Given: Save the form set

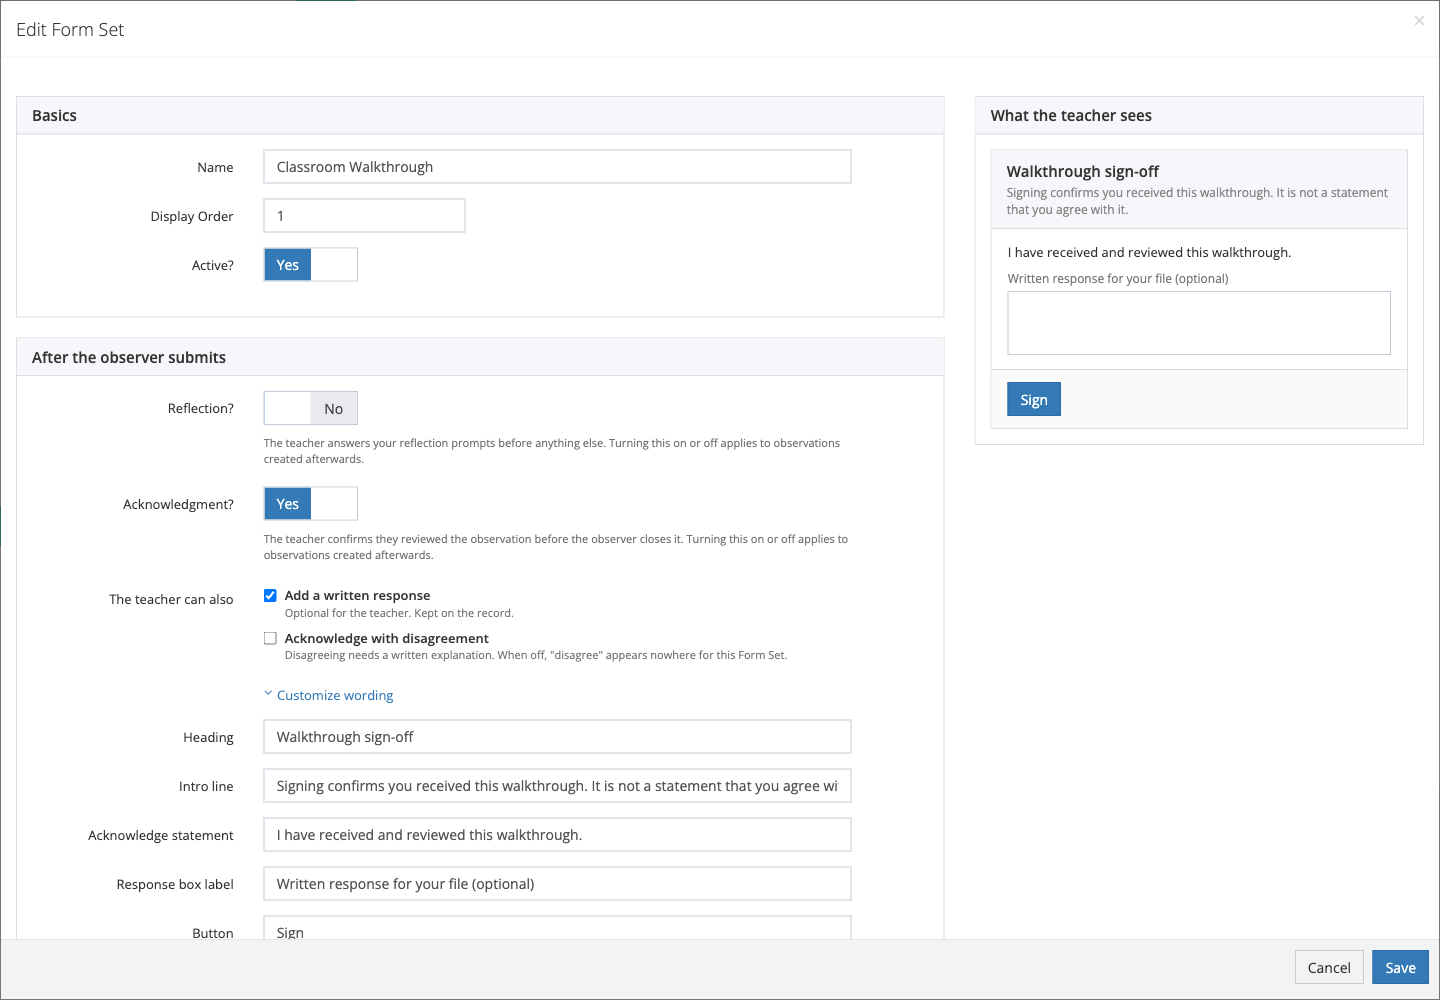Looking at the screenshot, I should click(1400, 968).
